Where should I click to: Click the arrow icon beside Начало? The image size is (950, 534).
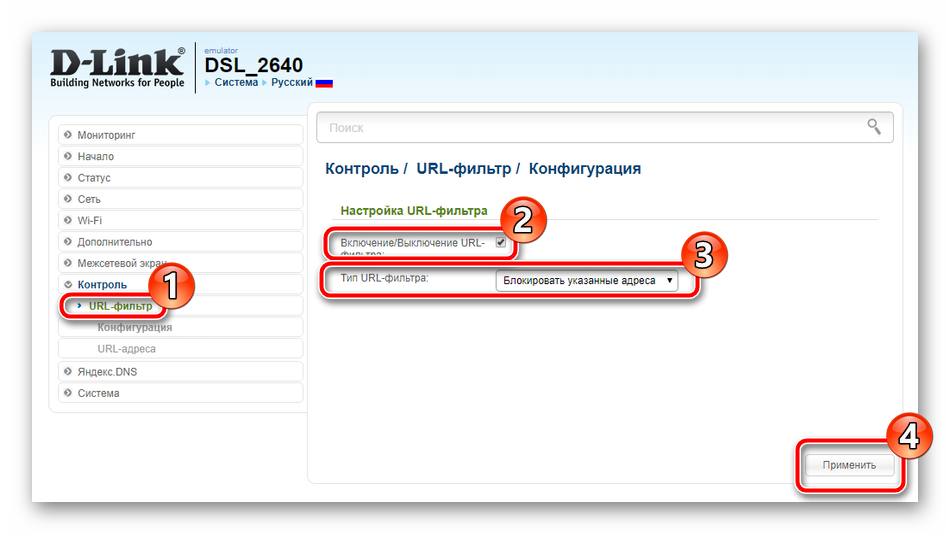(x=68, y=156)
